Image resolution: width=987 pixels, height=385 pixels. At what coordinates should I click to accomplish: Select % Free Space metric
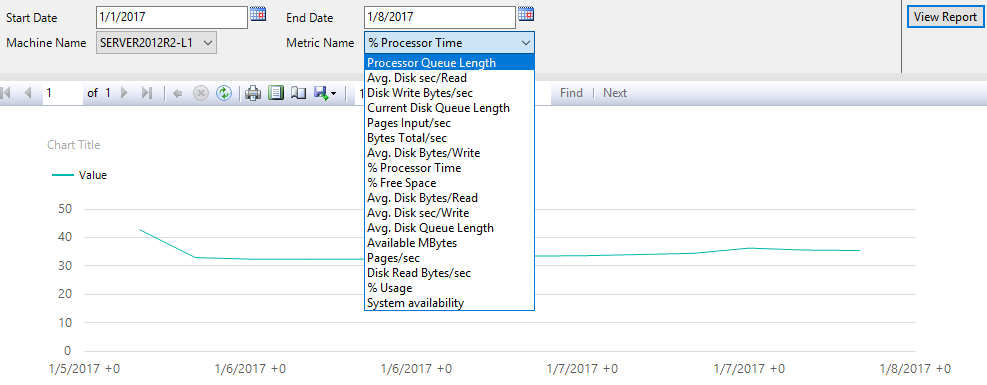(x=449, y=183)
